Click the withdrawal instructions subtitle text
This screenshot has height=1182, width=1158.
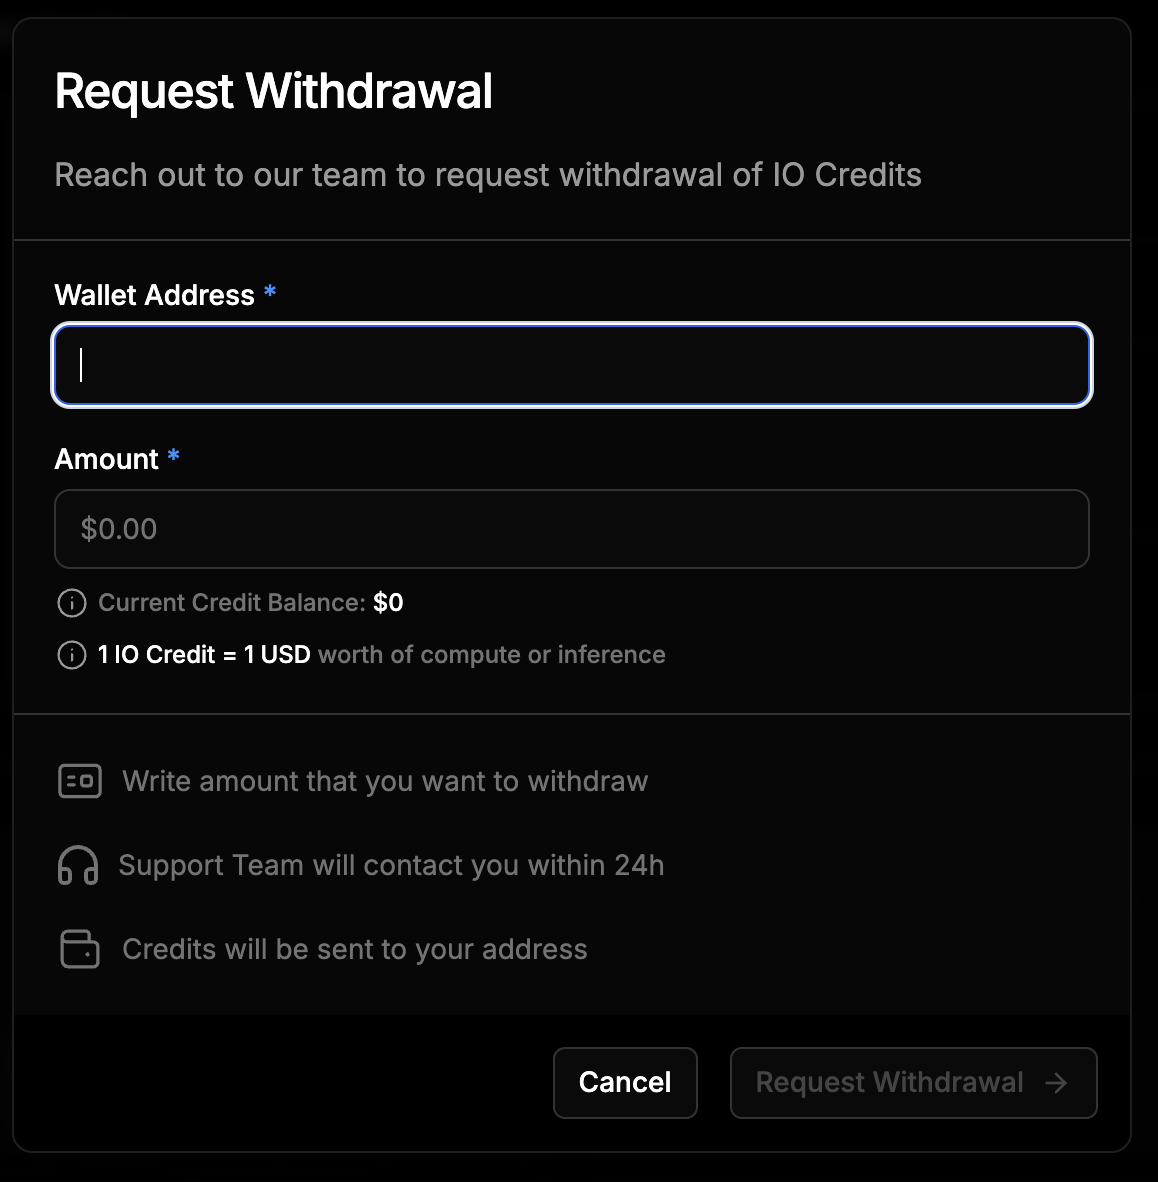click(489, 175)
